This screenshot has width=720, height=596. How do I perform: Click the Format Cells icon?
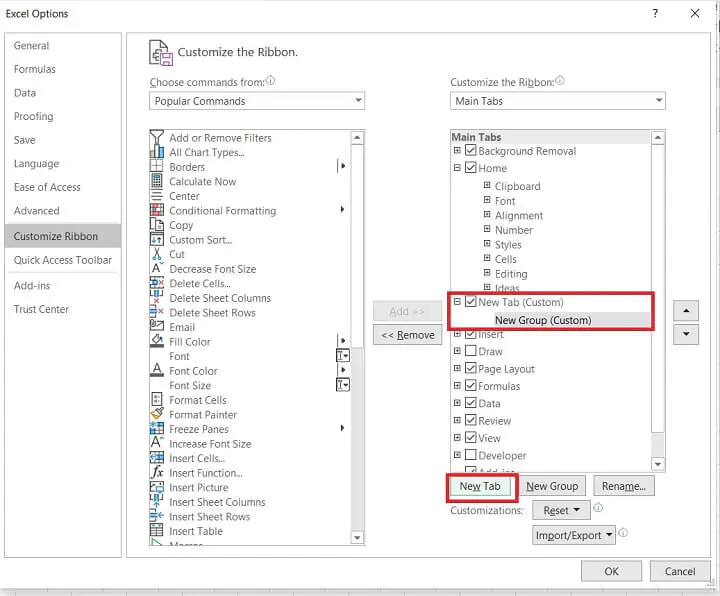(x=157, y=399)
